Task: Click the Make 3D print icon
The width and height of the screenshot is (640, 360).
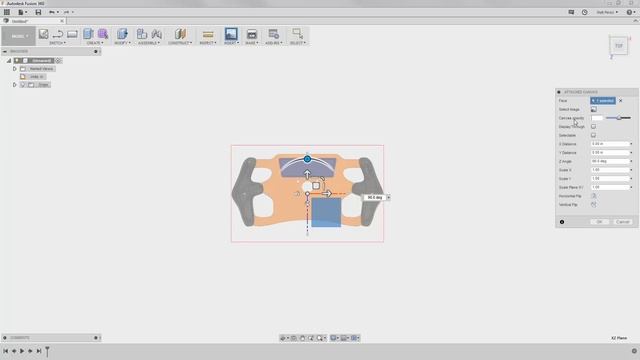Action: 252,34
